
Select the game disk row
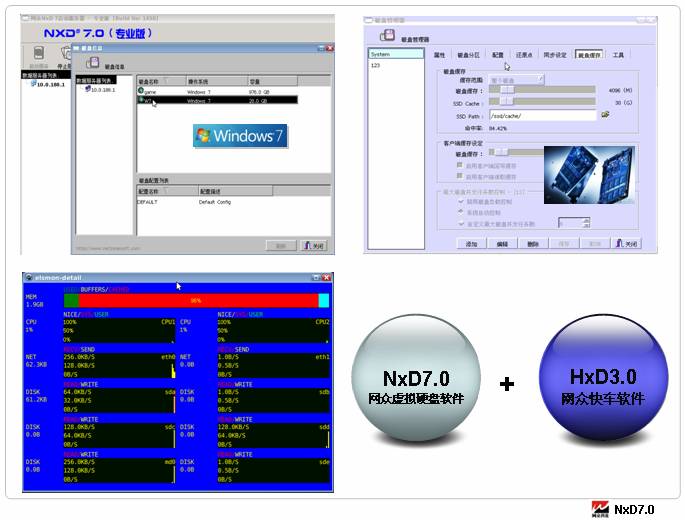[217, 92]
